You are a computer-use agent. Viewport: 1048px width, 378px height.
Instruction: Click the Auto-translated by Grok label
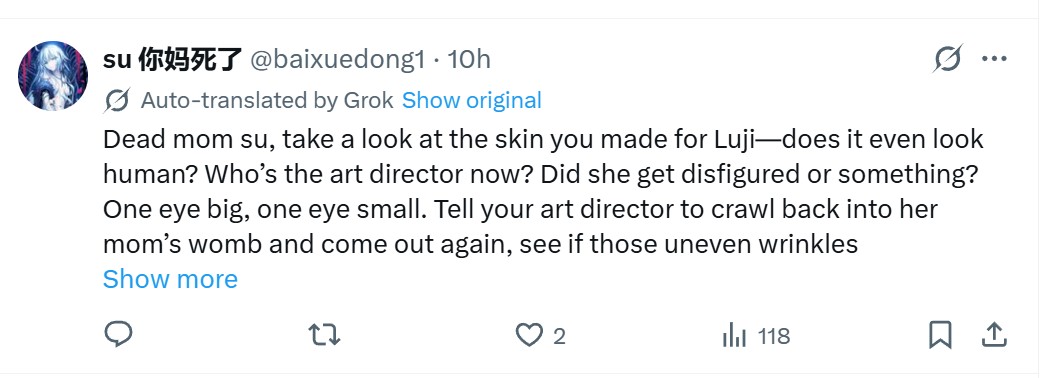click(x=267, y=100)
